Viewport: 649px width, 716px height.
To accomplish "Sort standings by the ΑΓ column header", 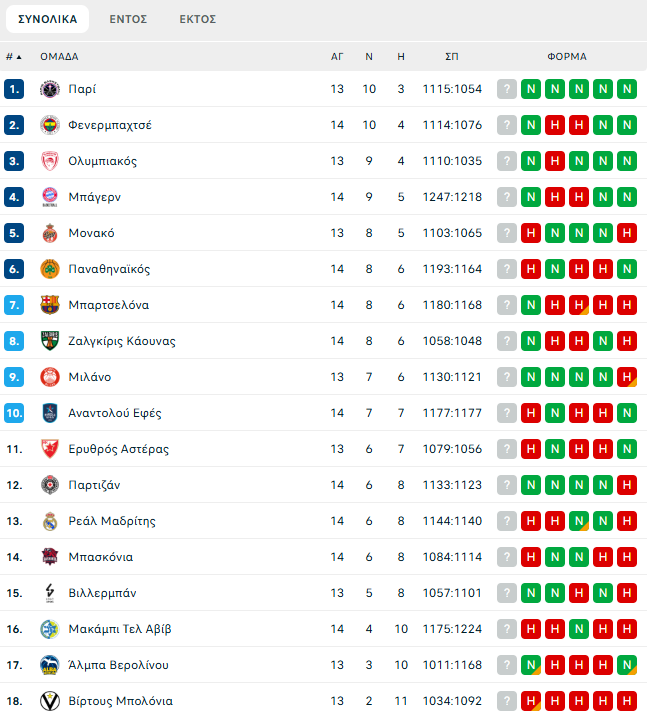I will (x=337, y=57).
